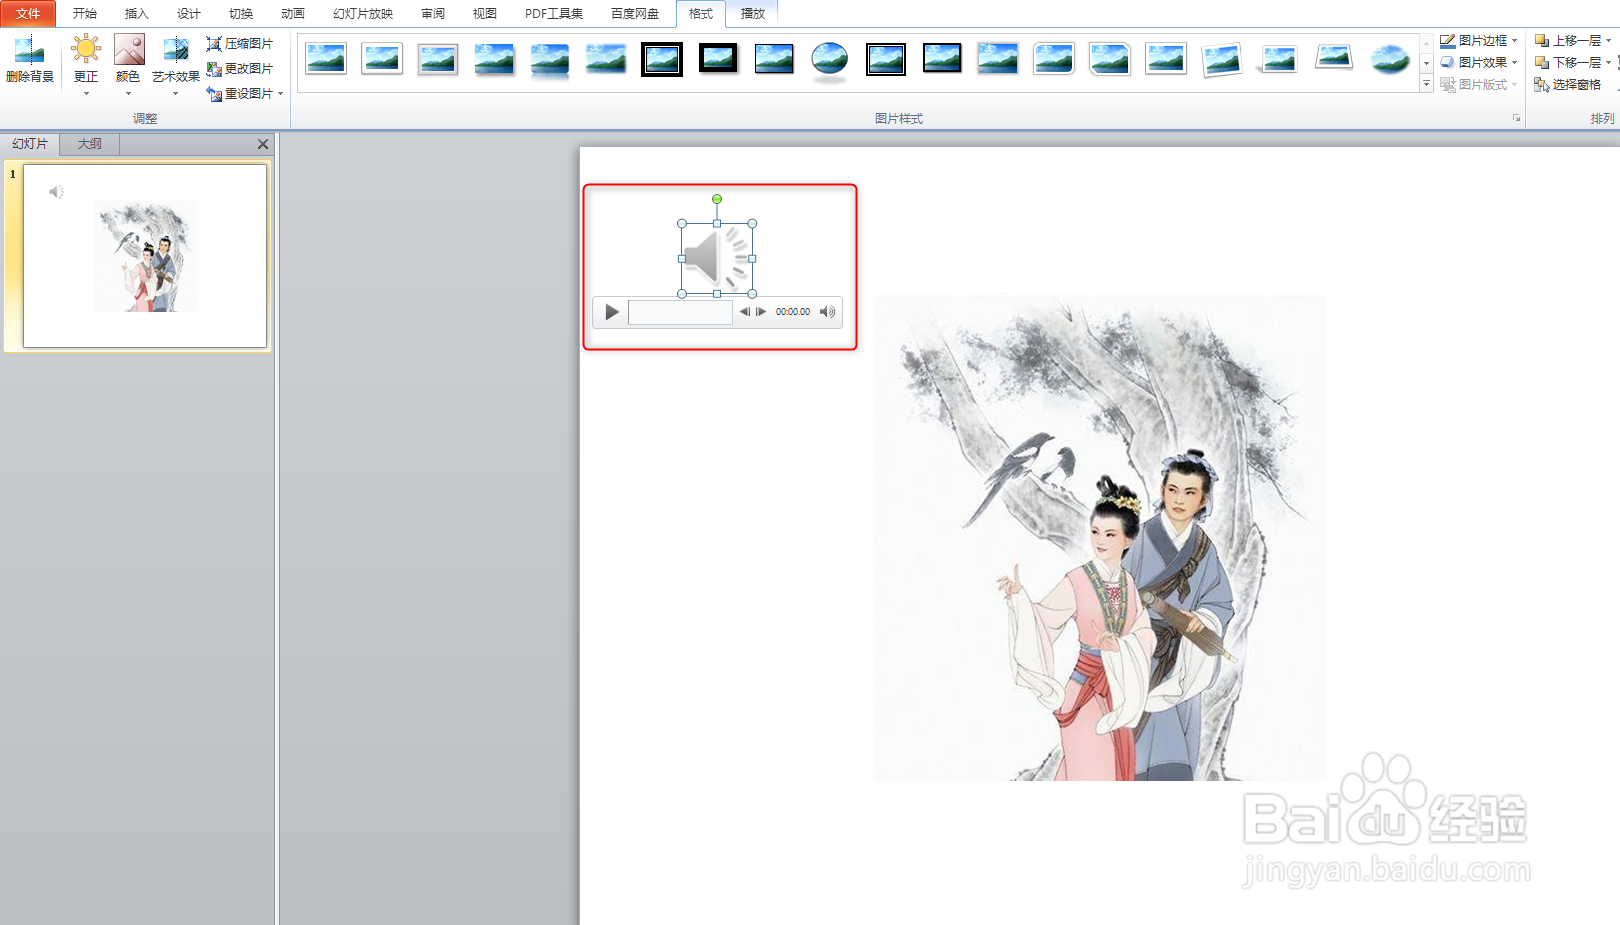Apply the fifth picture style thumbnail

550,59
